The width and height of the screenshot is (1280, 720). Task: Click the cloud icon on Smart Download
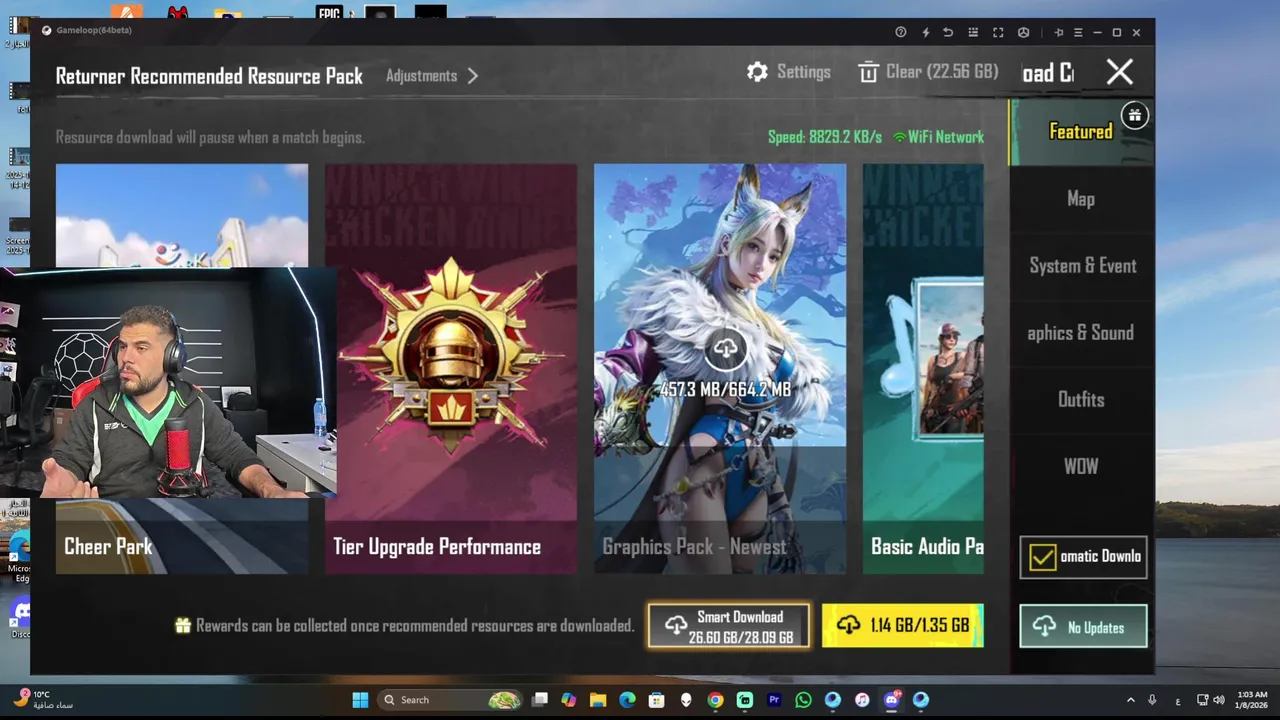click(676, 625)
